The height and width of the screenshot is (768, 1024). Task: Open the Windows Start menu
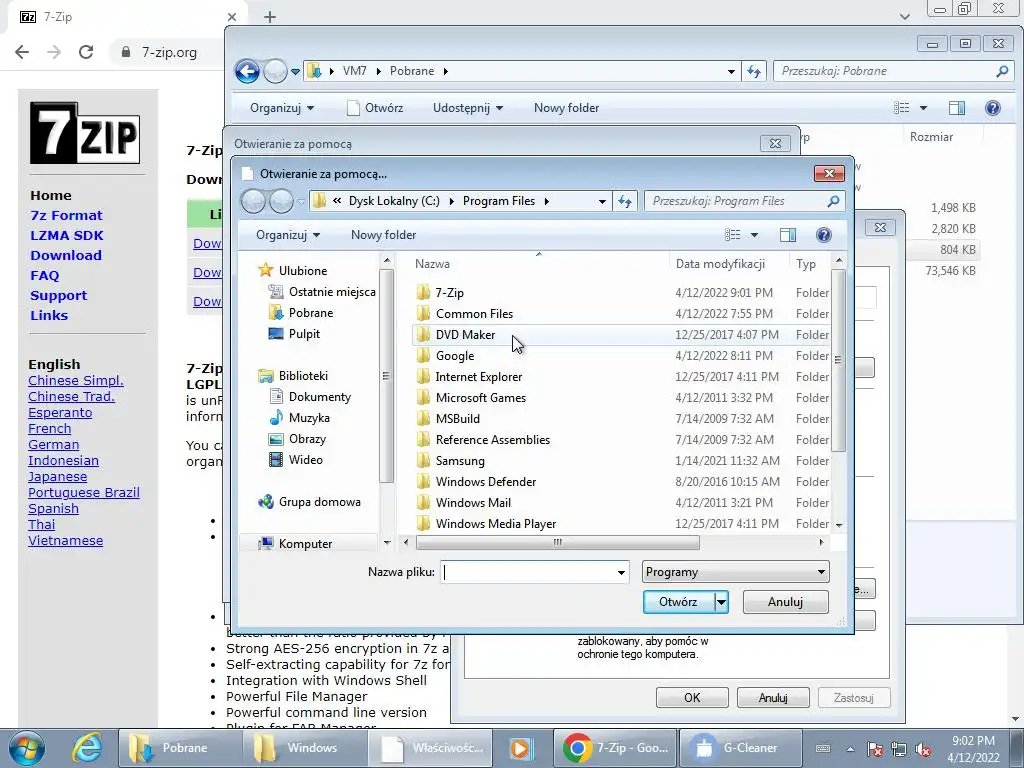pos(27,748)
